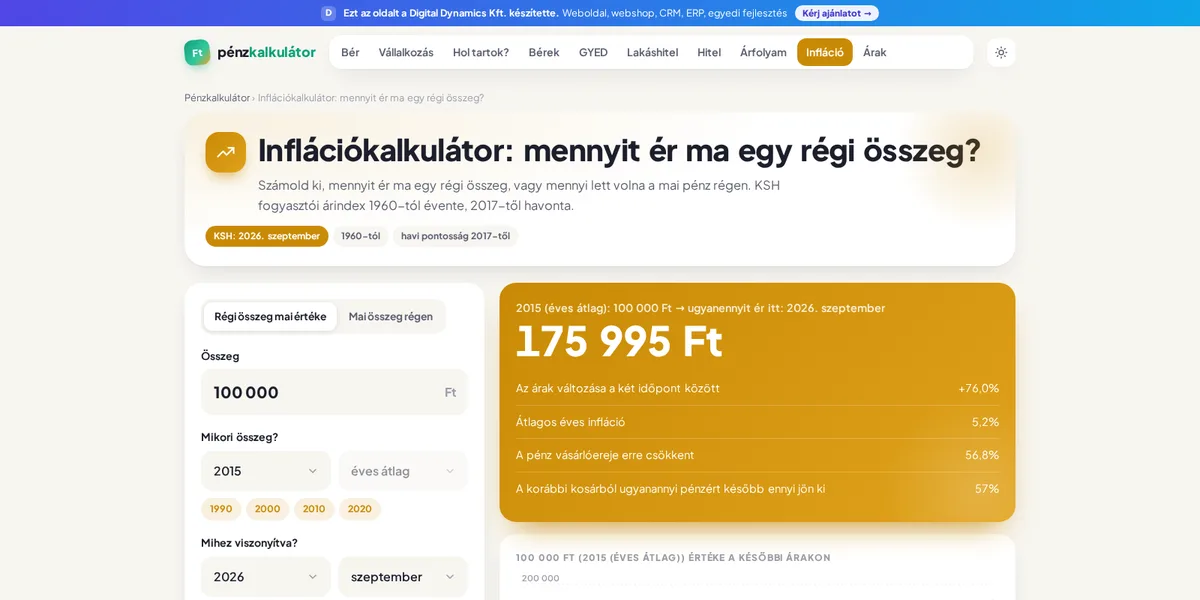The height and width of the screenshot is (600, 1200).
Task: Select the Infláció menu item
Action: [x=825, y=53]
